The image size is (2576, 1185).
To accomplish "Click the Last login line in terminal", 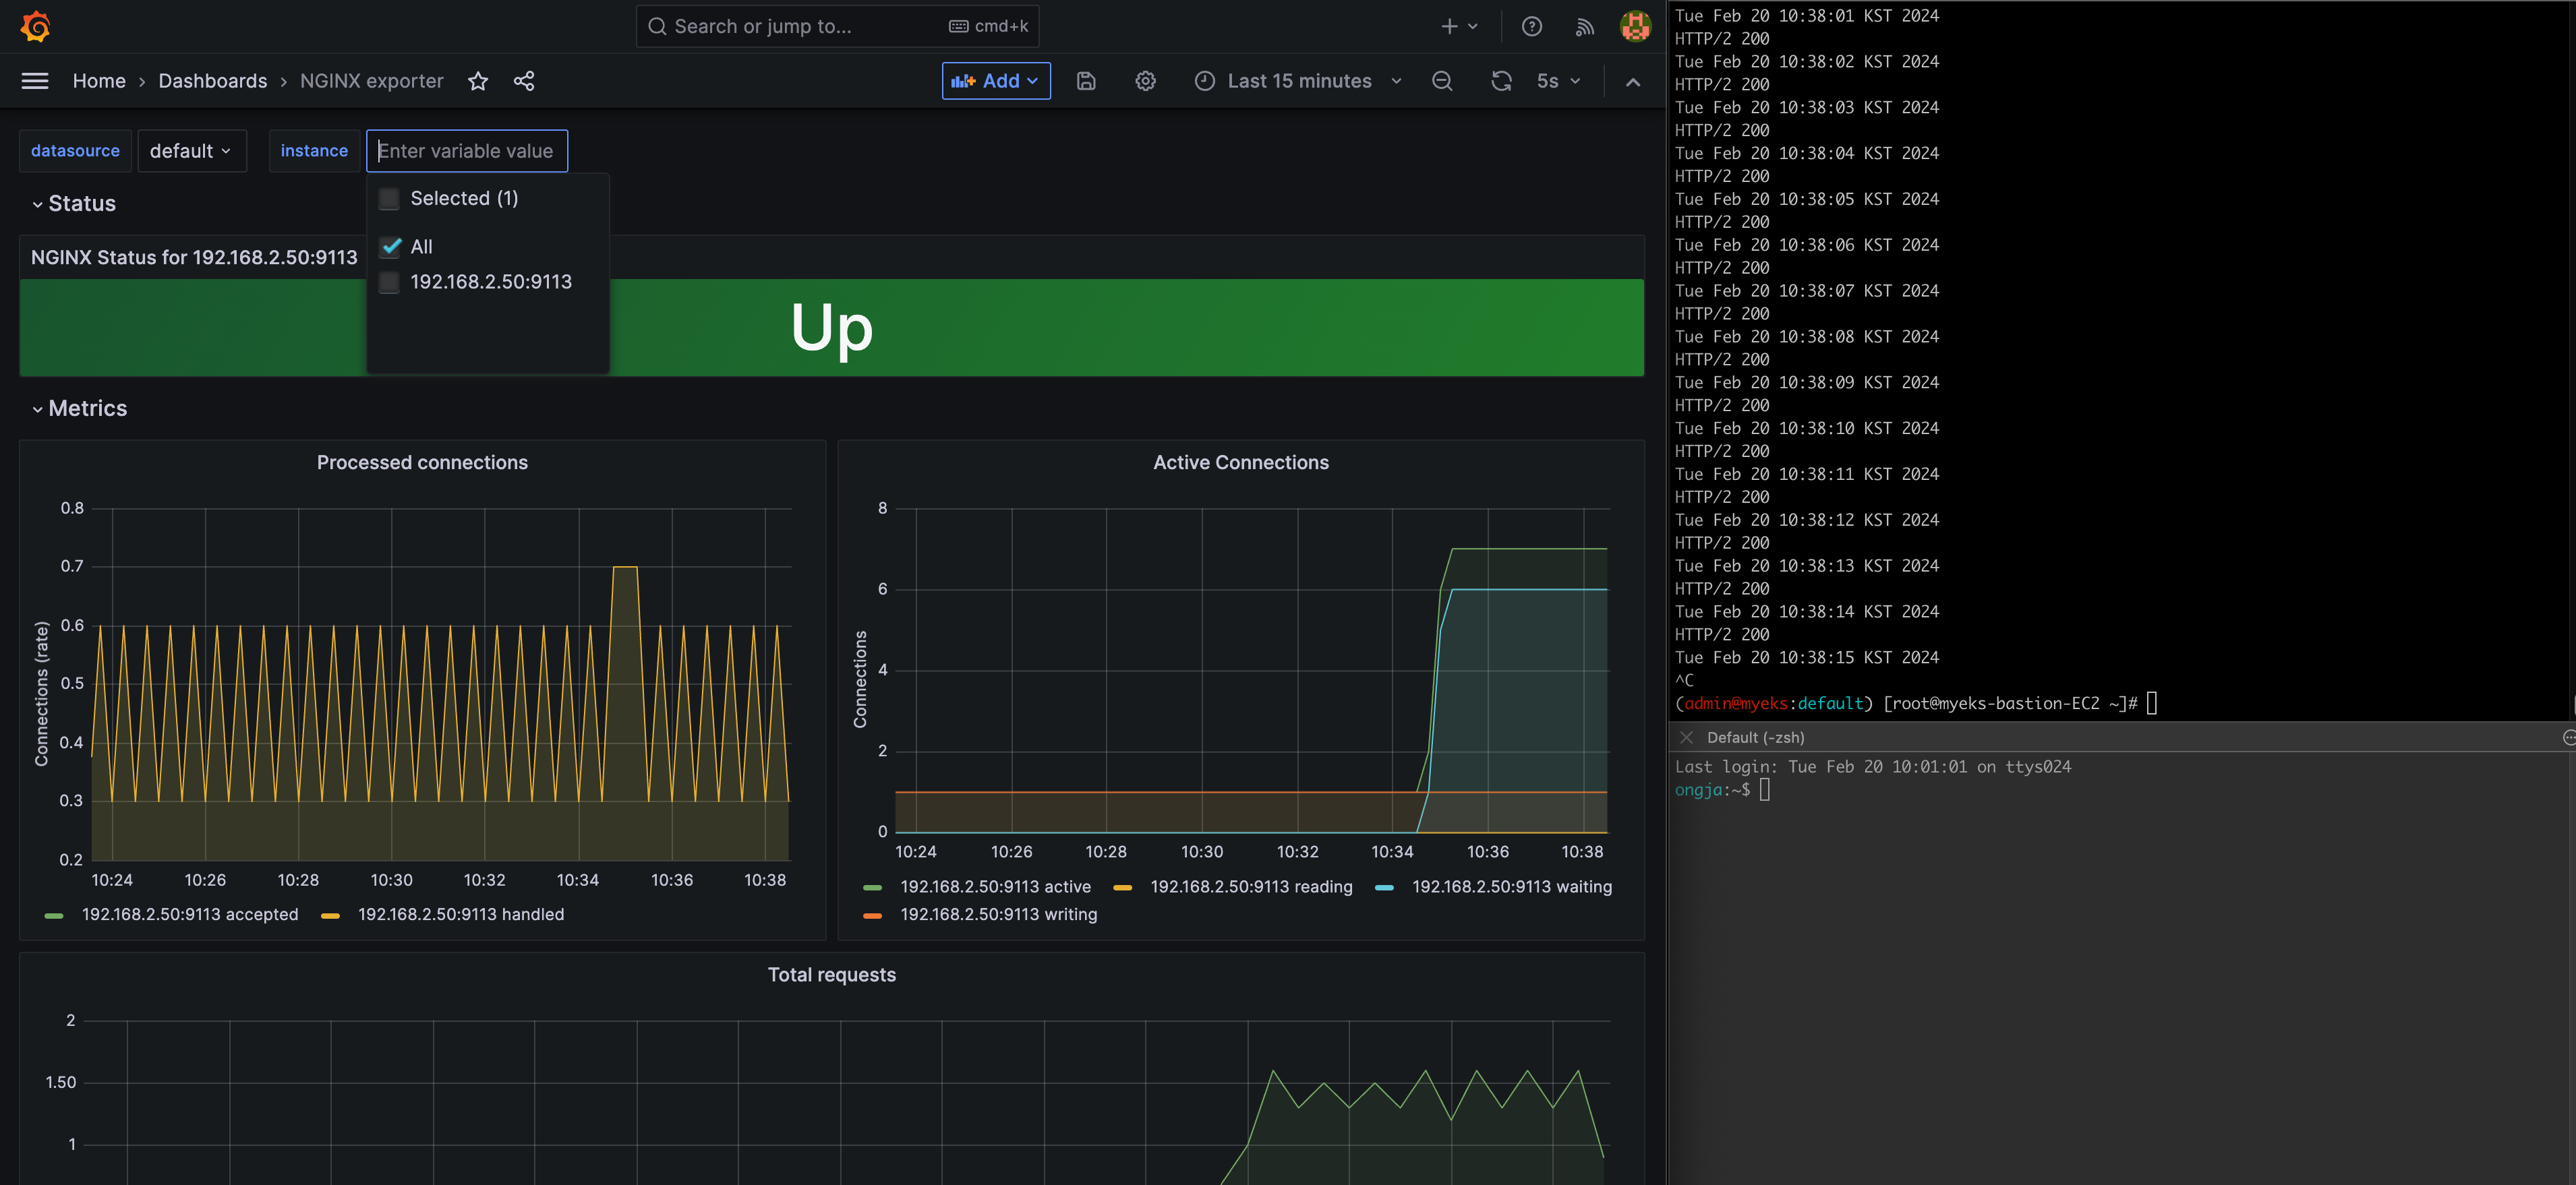I will click(1872, 767).
